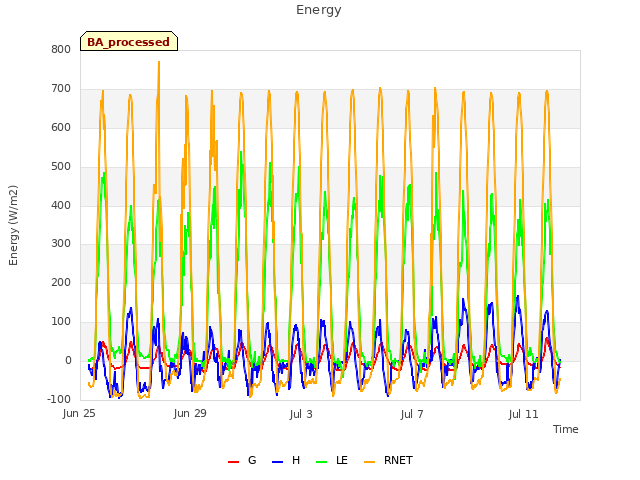Screen dimensions: 640x480
Task: Select the LE legend label
Action: pyautogui.click(x=342, y=460)
